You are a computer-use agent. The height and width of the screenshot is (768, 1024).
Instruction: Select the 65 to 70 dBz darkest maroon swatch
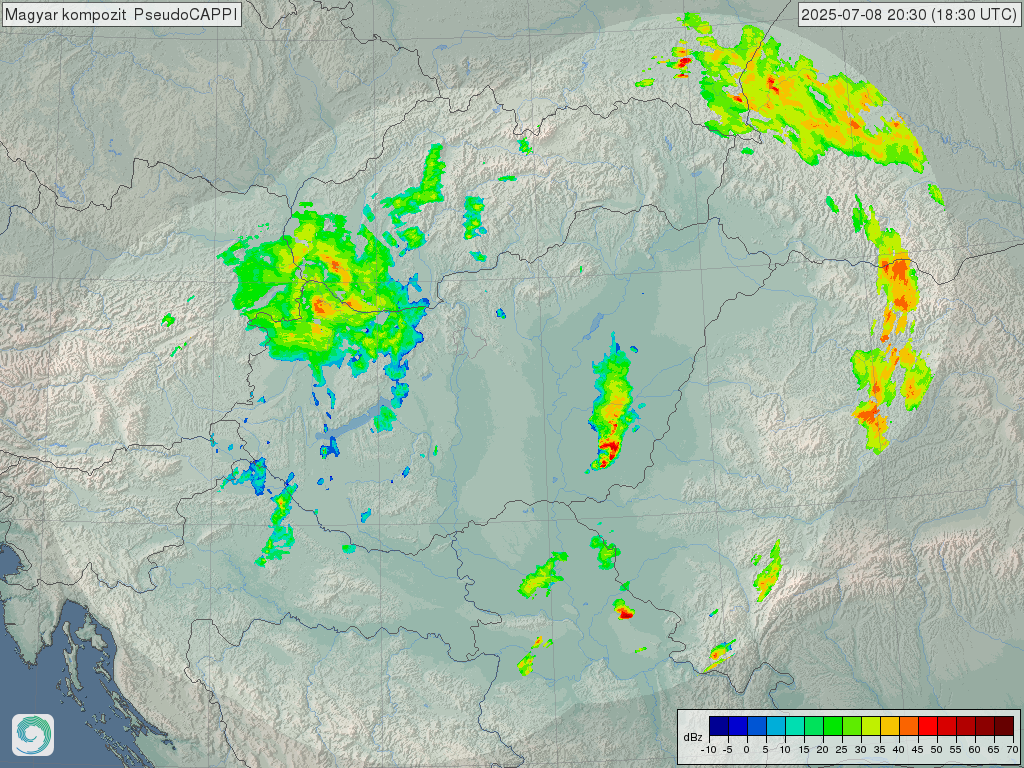[x=1004, y=726]
